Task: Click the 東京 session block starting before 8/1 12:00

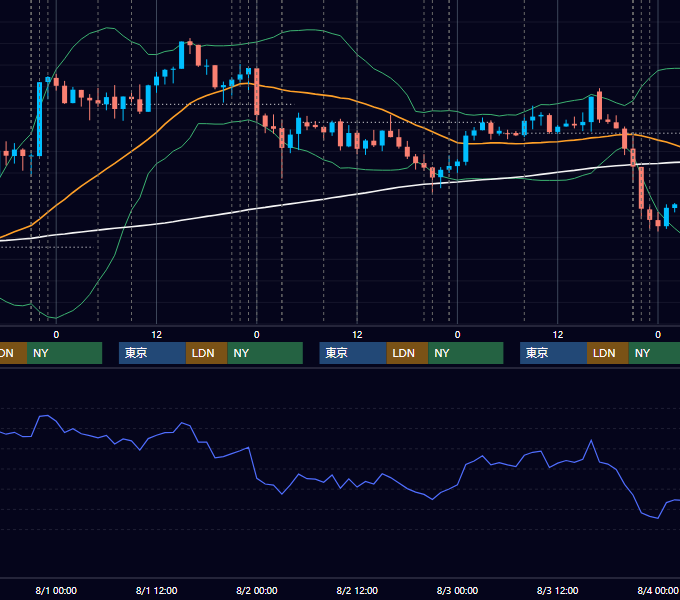Action: pos(152,353)
